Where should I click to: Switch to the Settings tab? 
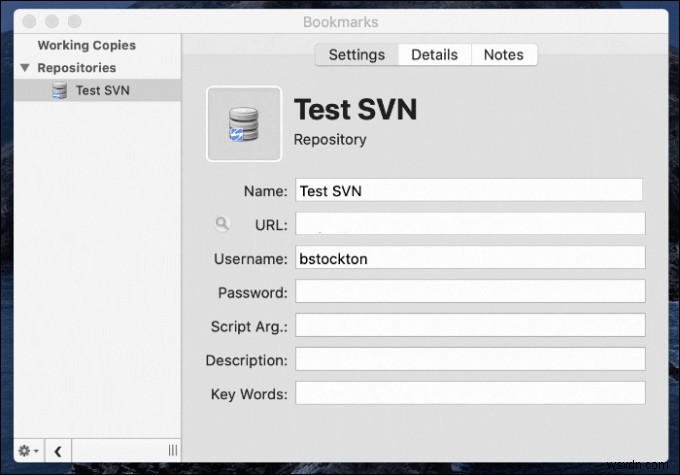[x=357, y=55]
